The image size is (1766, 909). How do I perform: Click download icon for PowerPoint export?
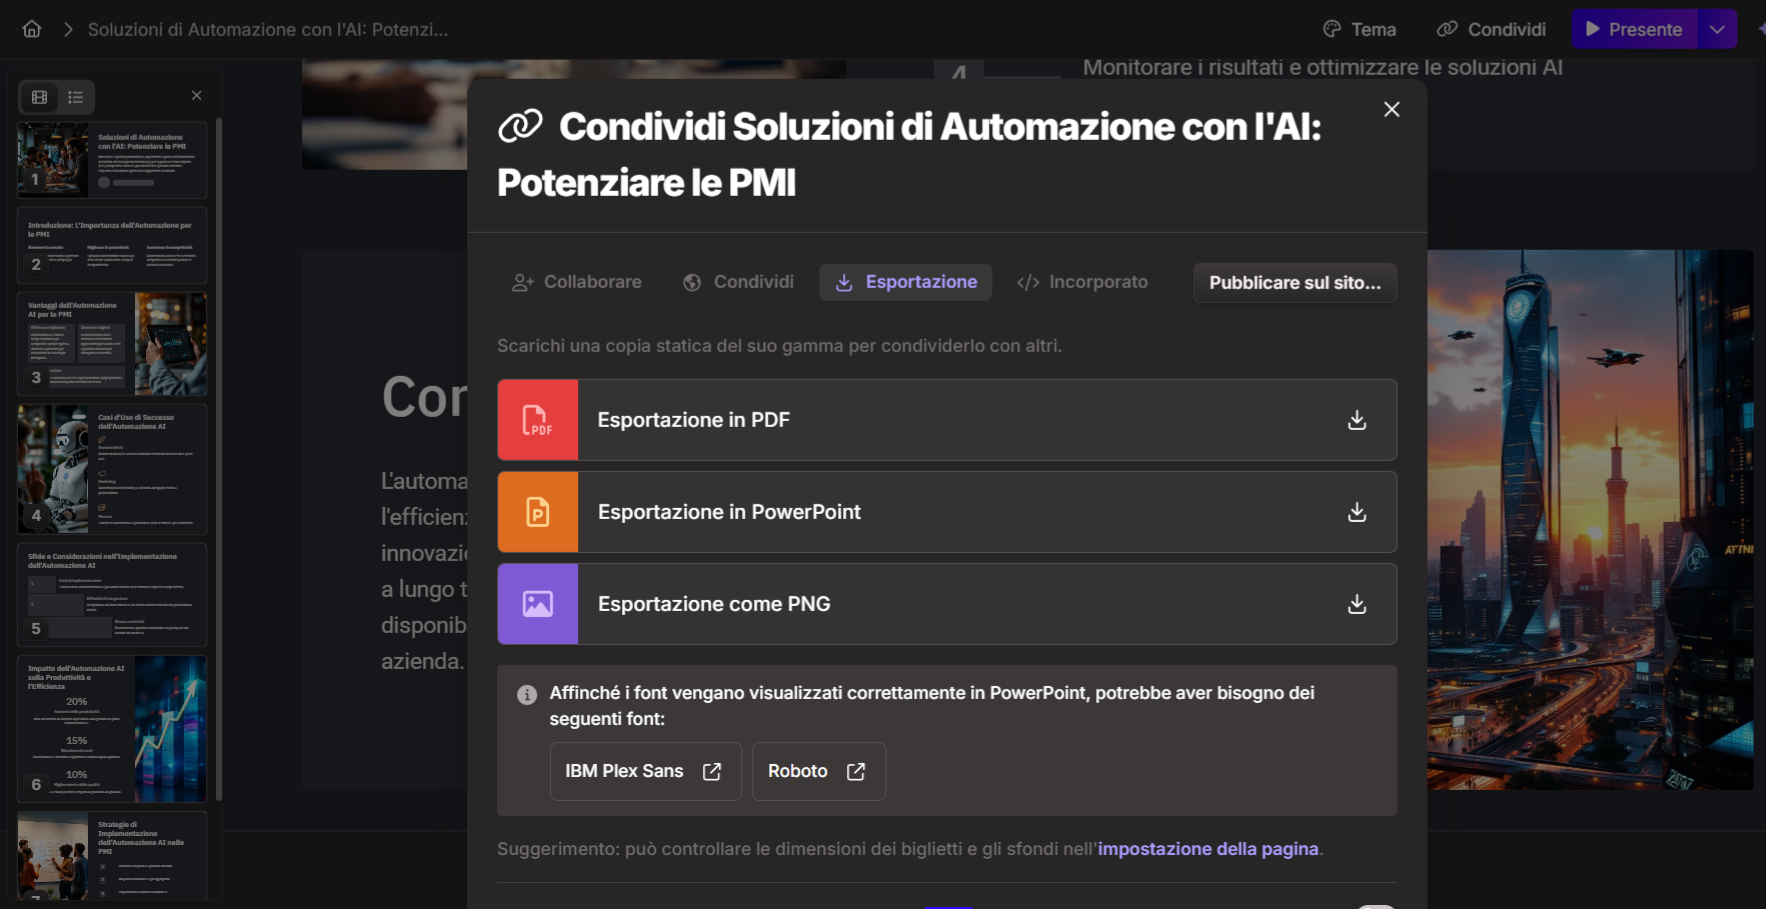1356,512
